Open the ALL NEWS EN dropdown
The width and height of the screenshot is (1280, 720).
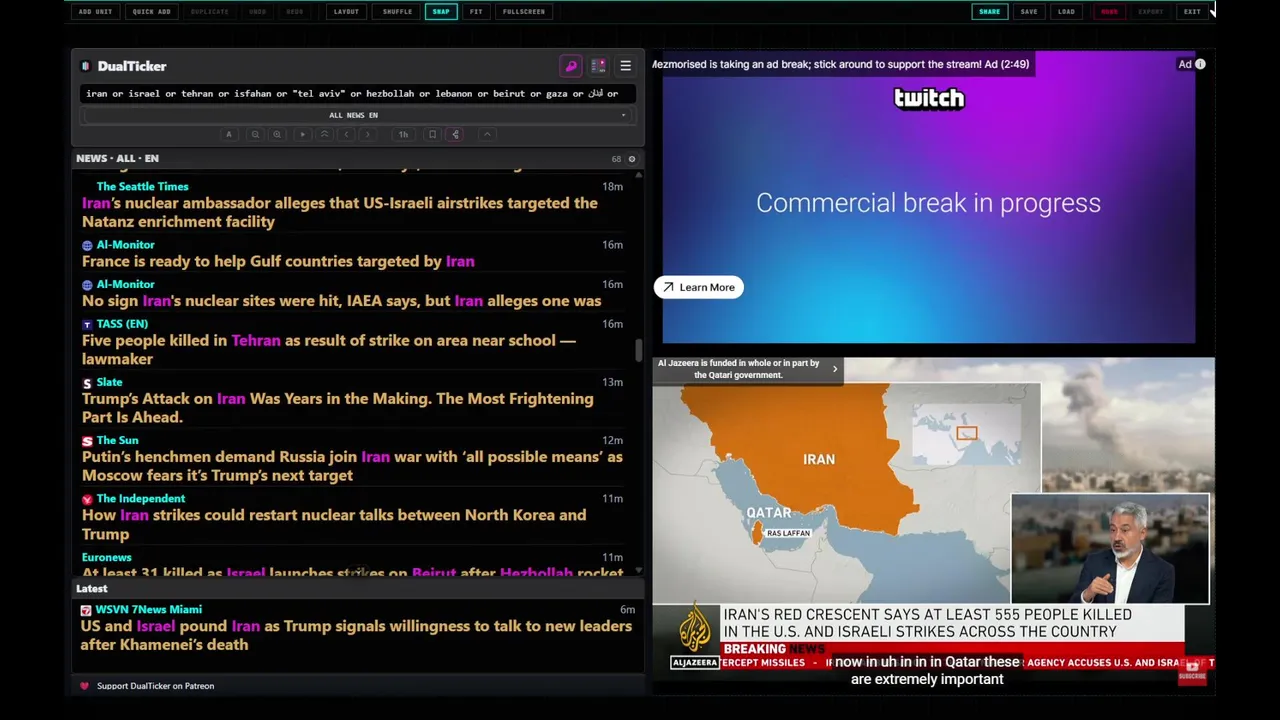click(x=358, y=115)
